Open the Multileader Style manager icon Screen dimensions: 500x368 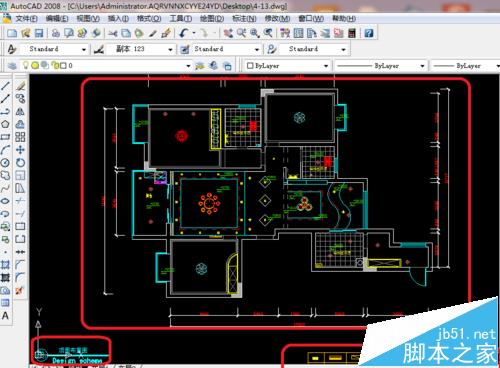click(x=272, y=49)
